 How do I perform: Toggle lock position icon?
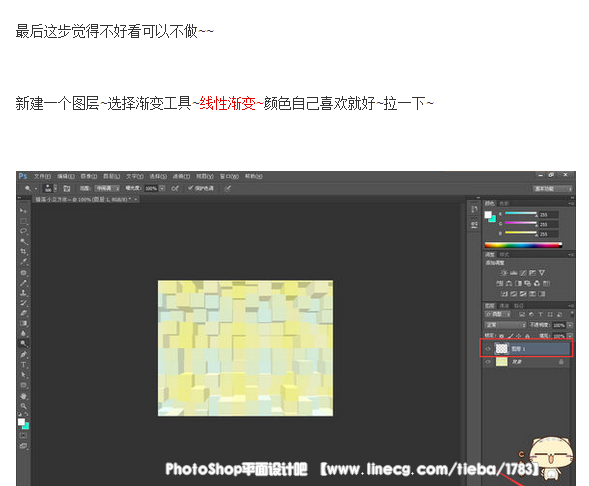coord(519,336)
